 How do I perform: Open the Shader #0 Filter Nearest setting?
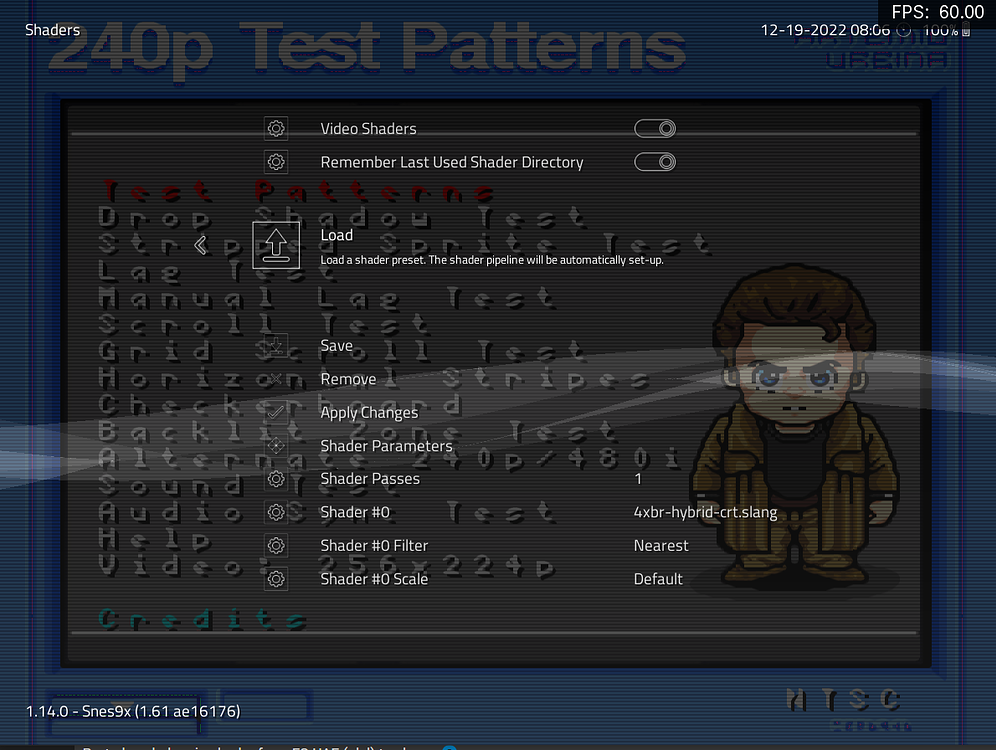(x=662, y=545)
